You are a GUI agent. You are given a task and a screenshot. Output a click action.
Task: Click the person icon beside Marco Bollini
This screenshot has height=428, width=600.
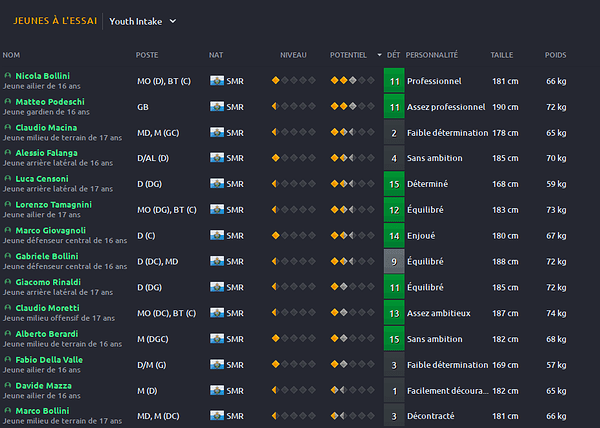pos(7,410)
